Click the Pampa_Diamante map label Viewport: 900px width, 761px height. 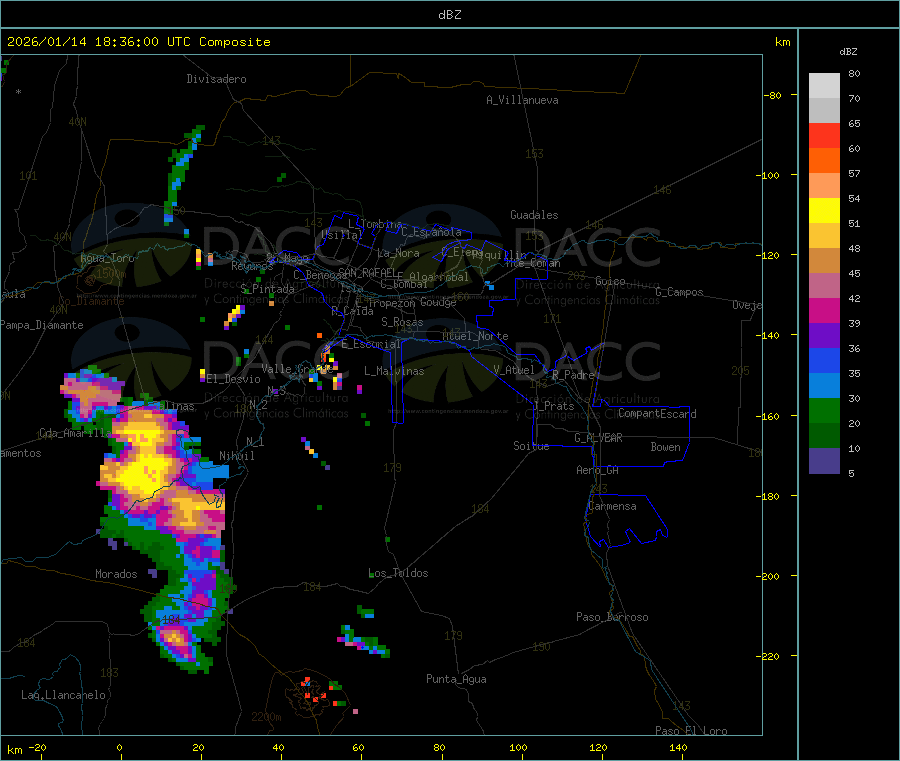coord(42,325)
